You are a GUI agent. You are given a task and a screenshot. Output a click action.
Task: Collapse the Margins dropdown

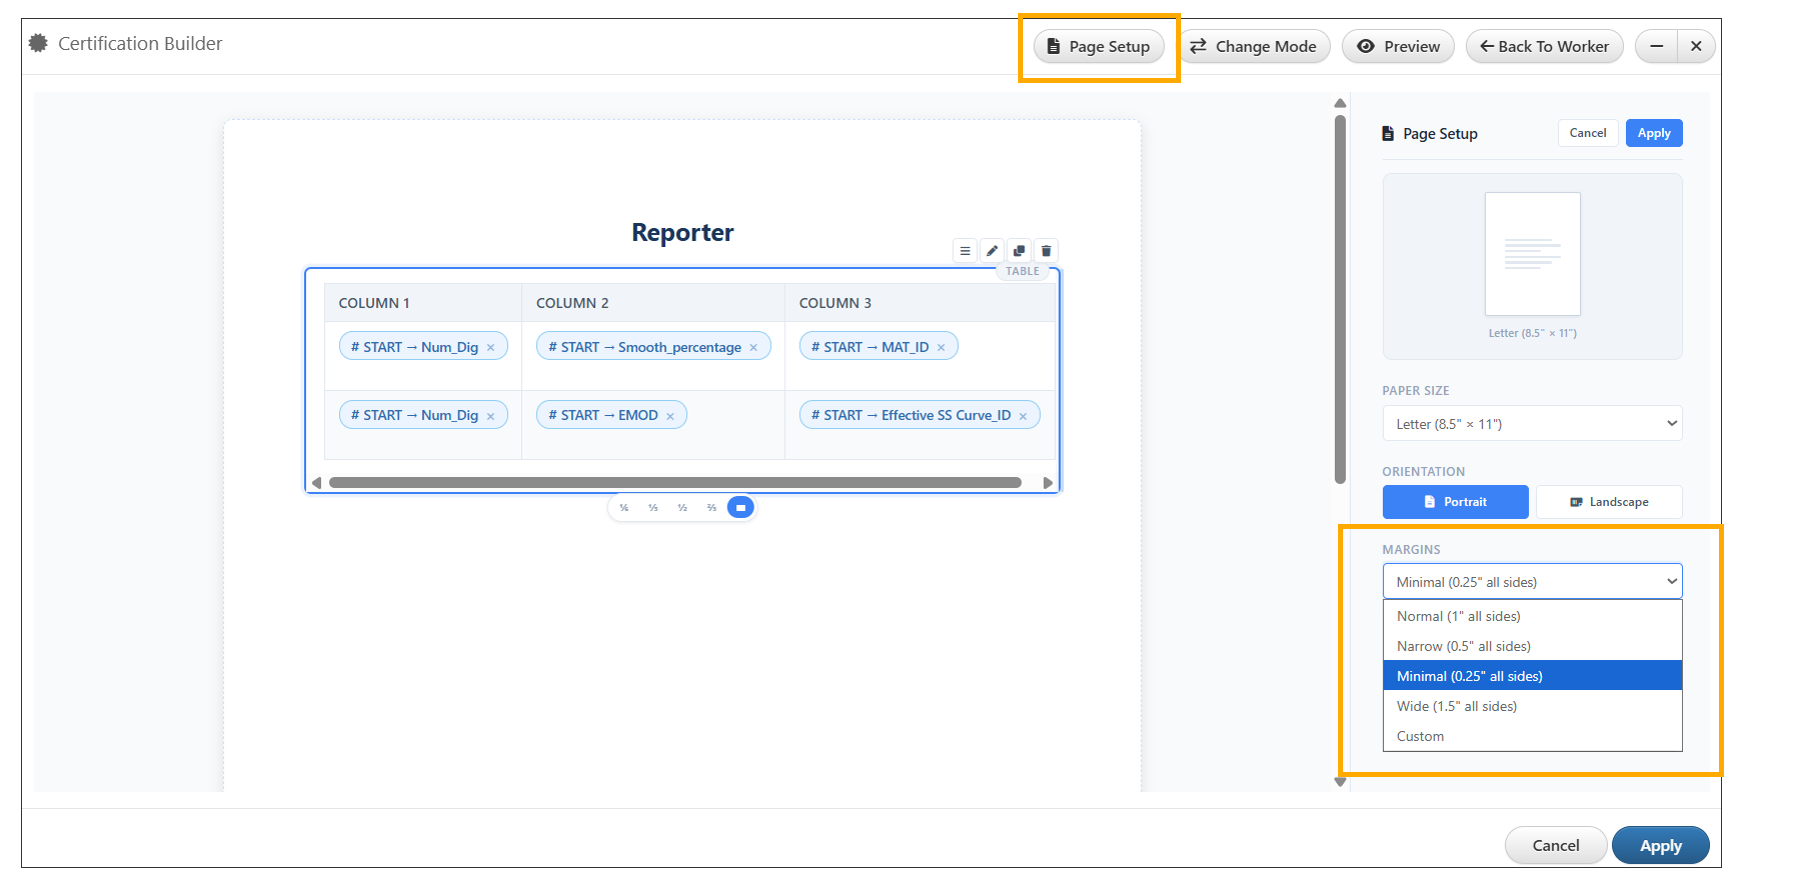pyautogui.click(x=1531, y=582)
